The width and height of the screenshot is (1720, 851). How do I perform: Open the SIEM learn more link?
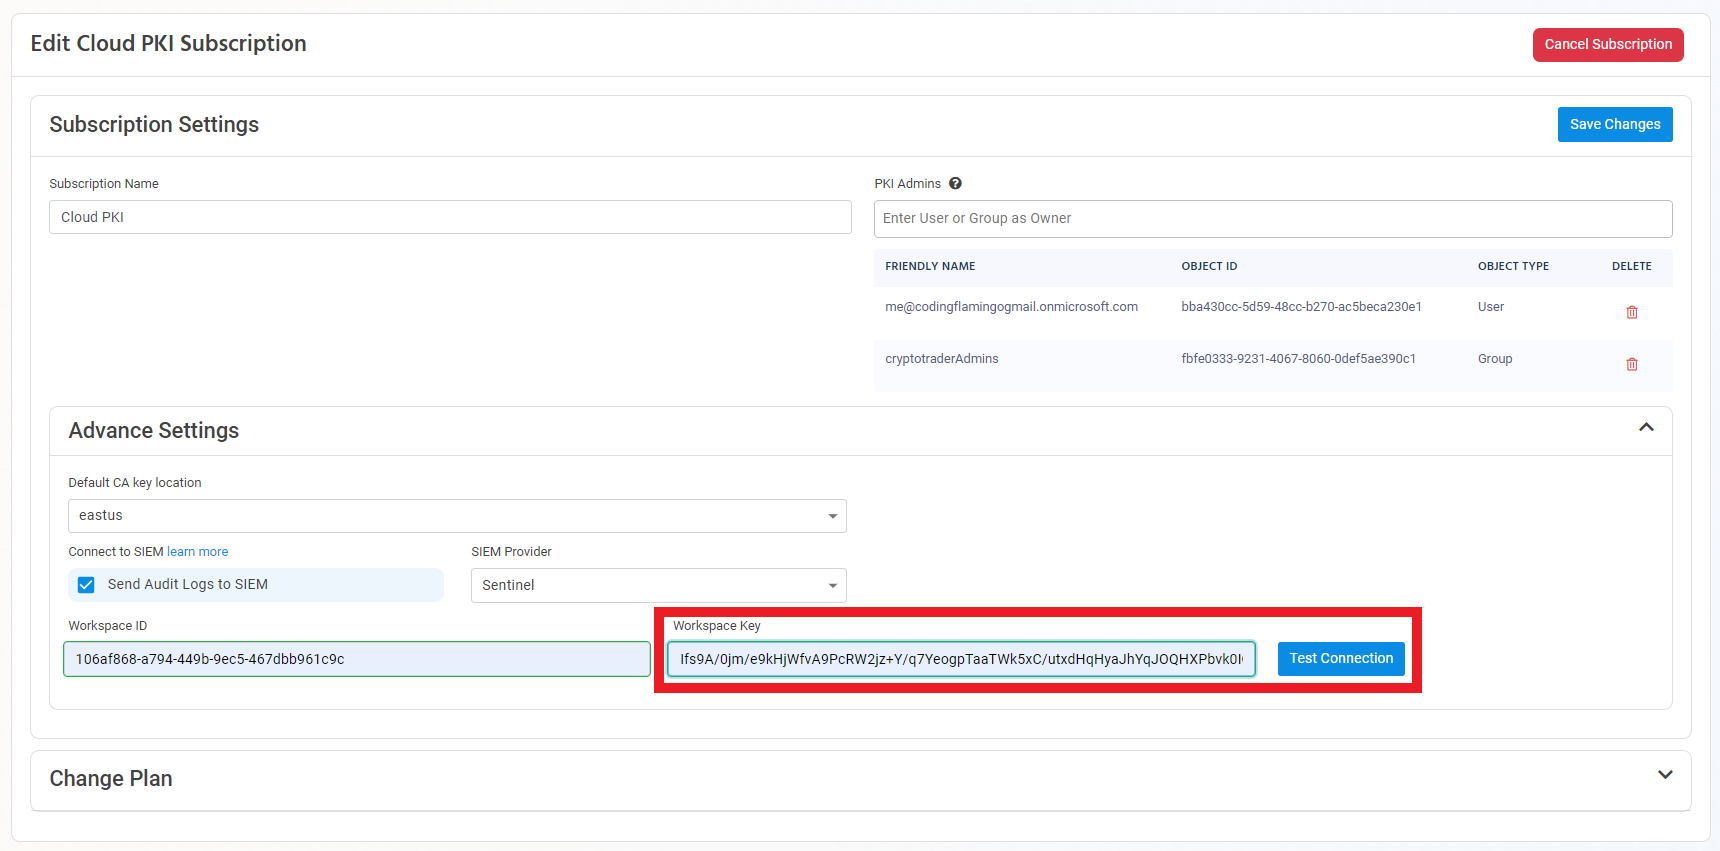click(x=197, y=552)
